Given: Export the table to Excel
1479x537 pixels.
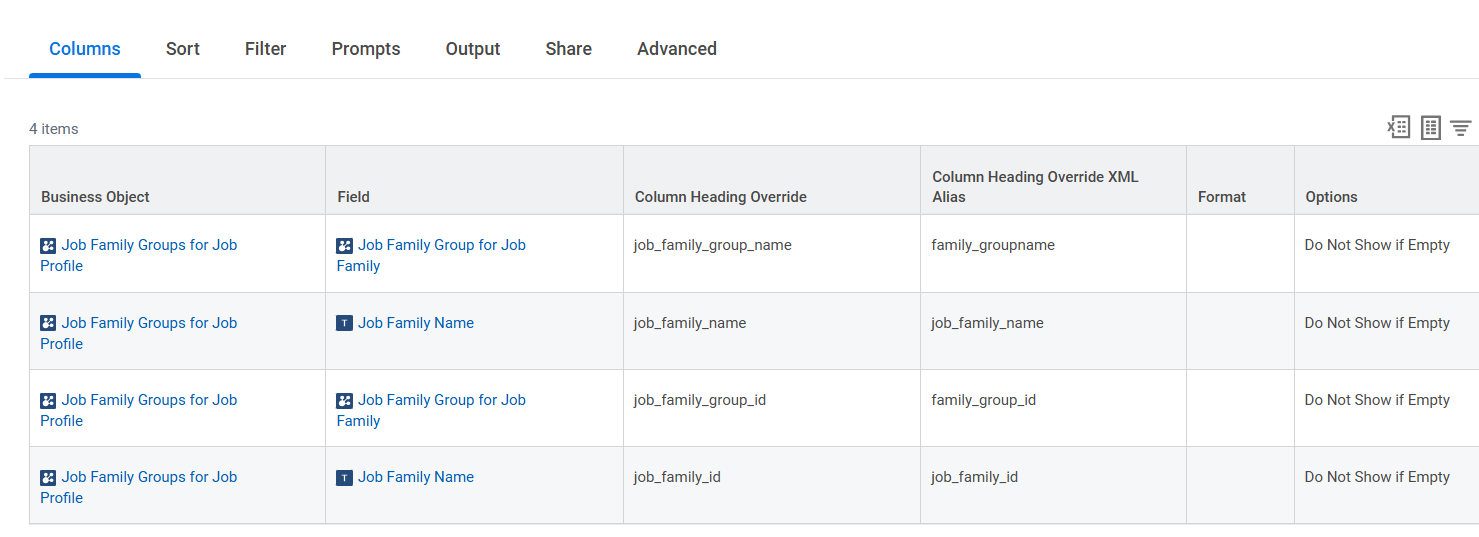Looking at the screenshot, I should pyautogui.click(x=1398, y=127).
